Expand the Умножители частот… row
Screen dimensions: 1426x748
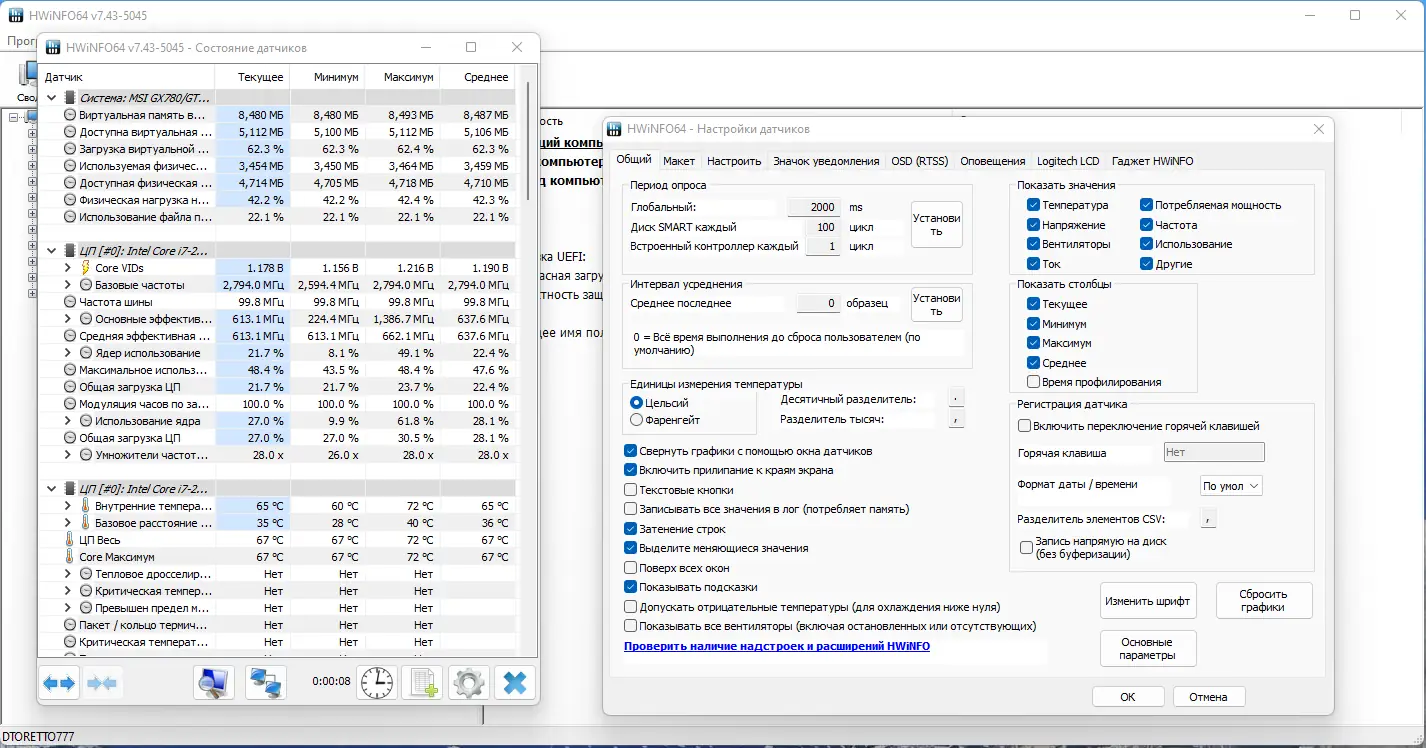[67, 455]
